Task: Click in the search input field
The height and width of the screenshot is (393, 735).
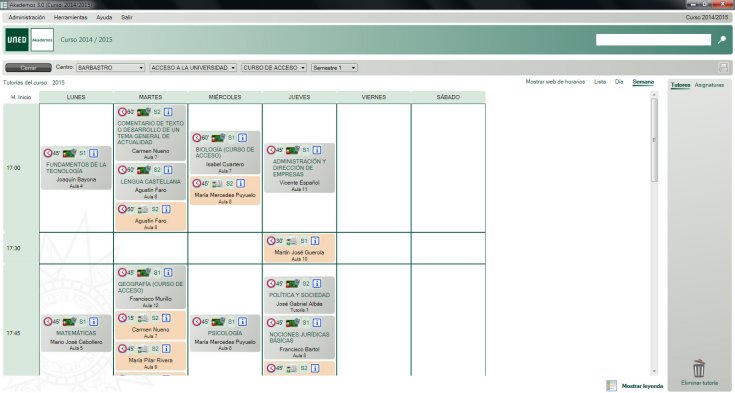Action: tap(653, 40)
